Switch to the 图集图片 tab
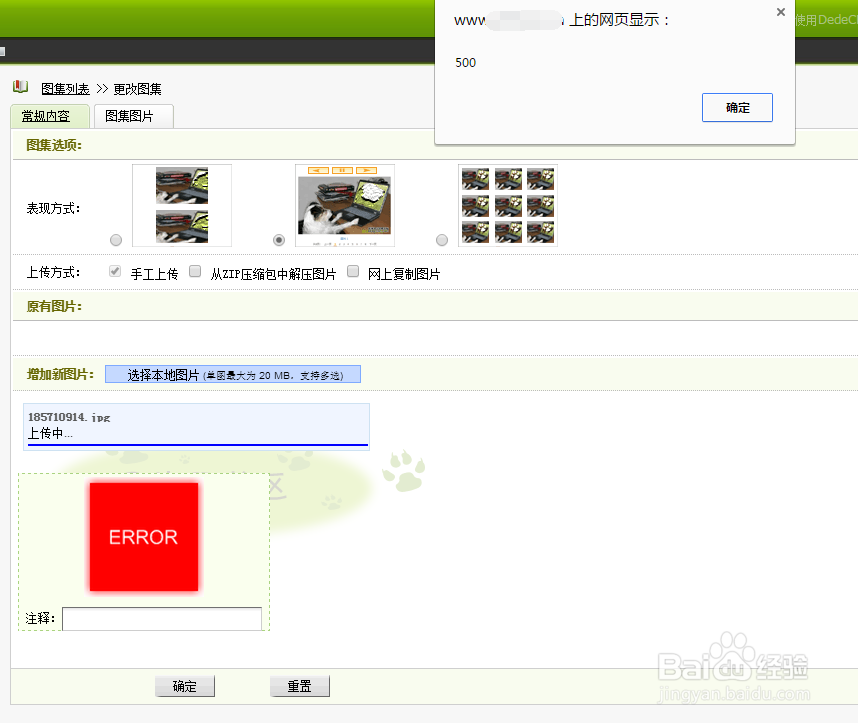The image size is (858, 723). point(134,116)
